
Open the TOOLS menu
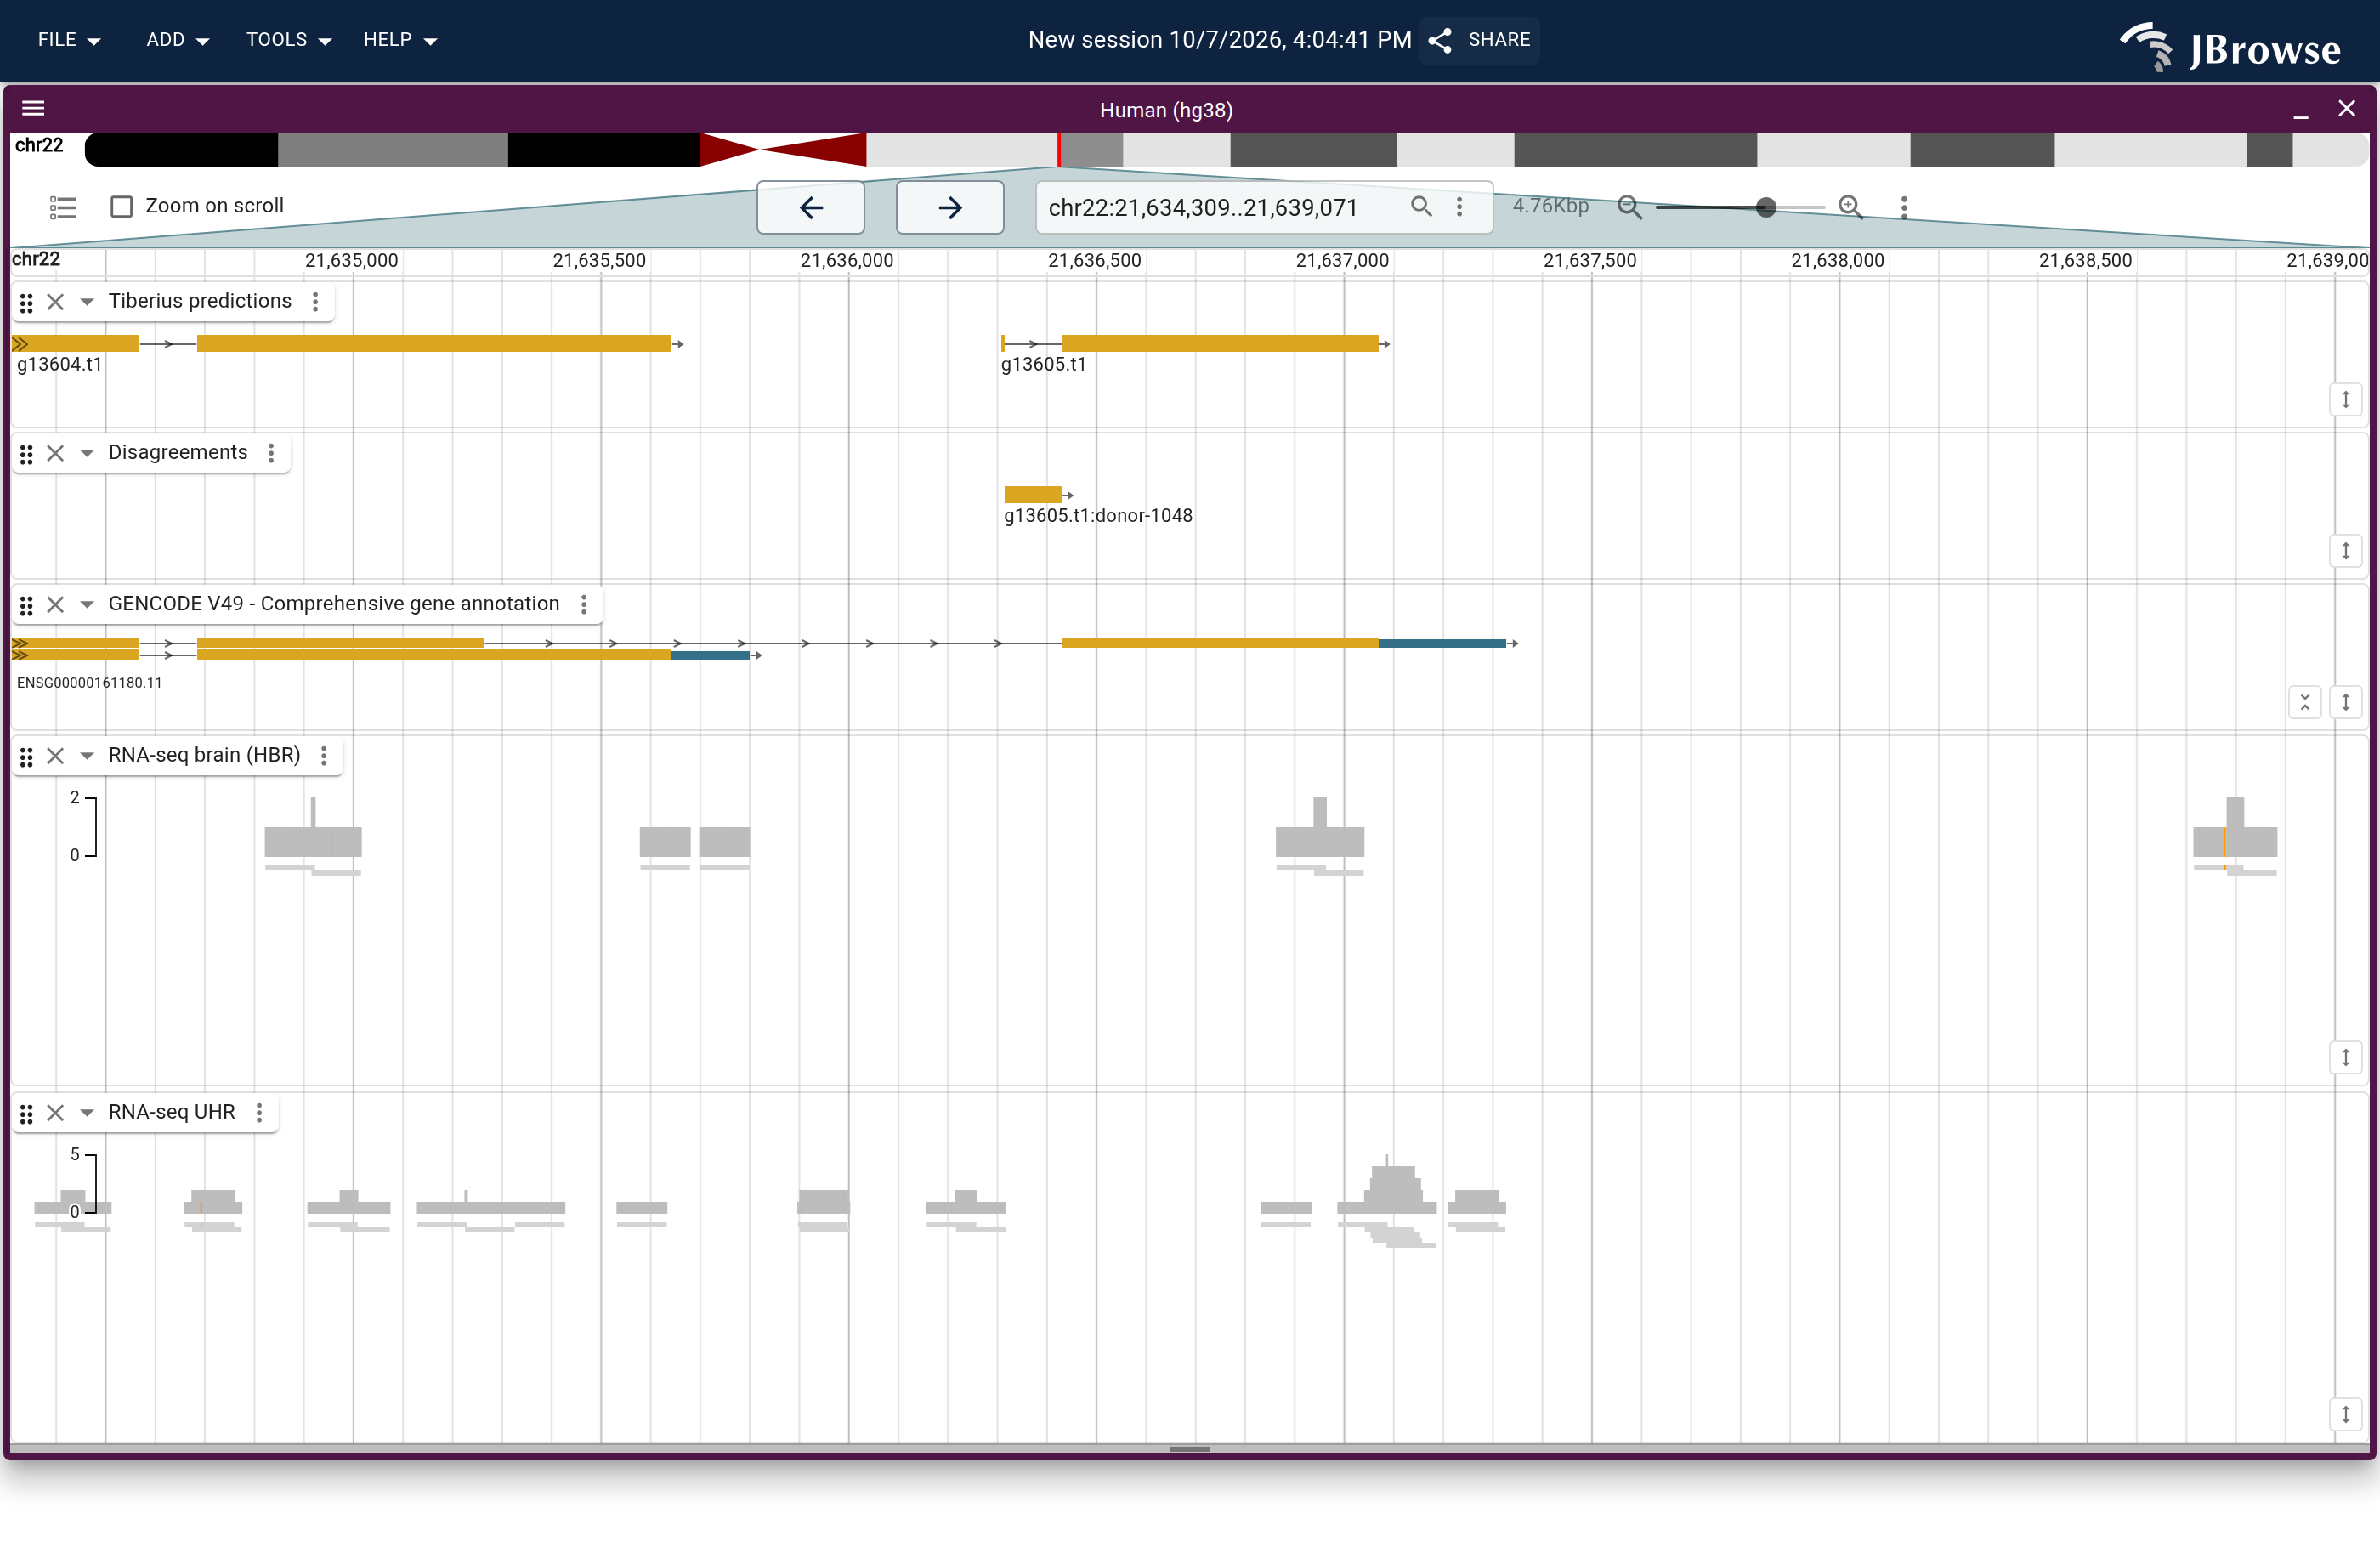(x=289, y=40)
